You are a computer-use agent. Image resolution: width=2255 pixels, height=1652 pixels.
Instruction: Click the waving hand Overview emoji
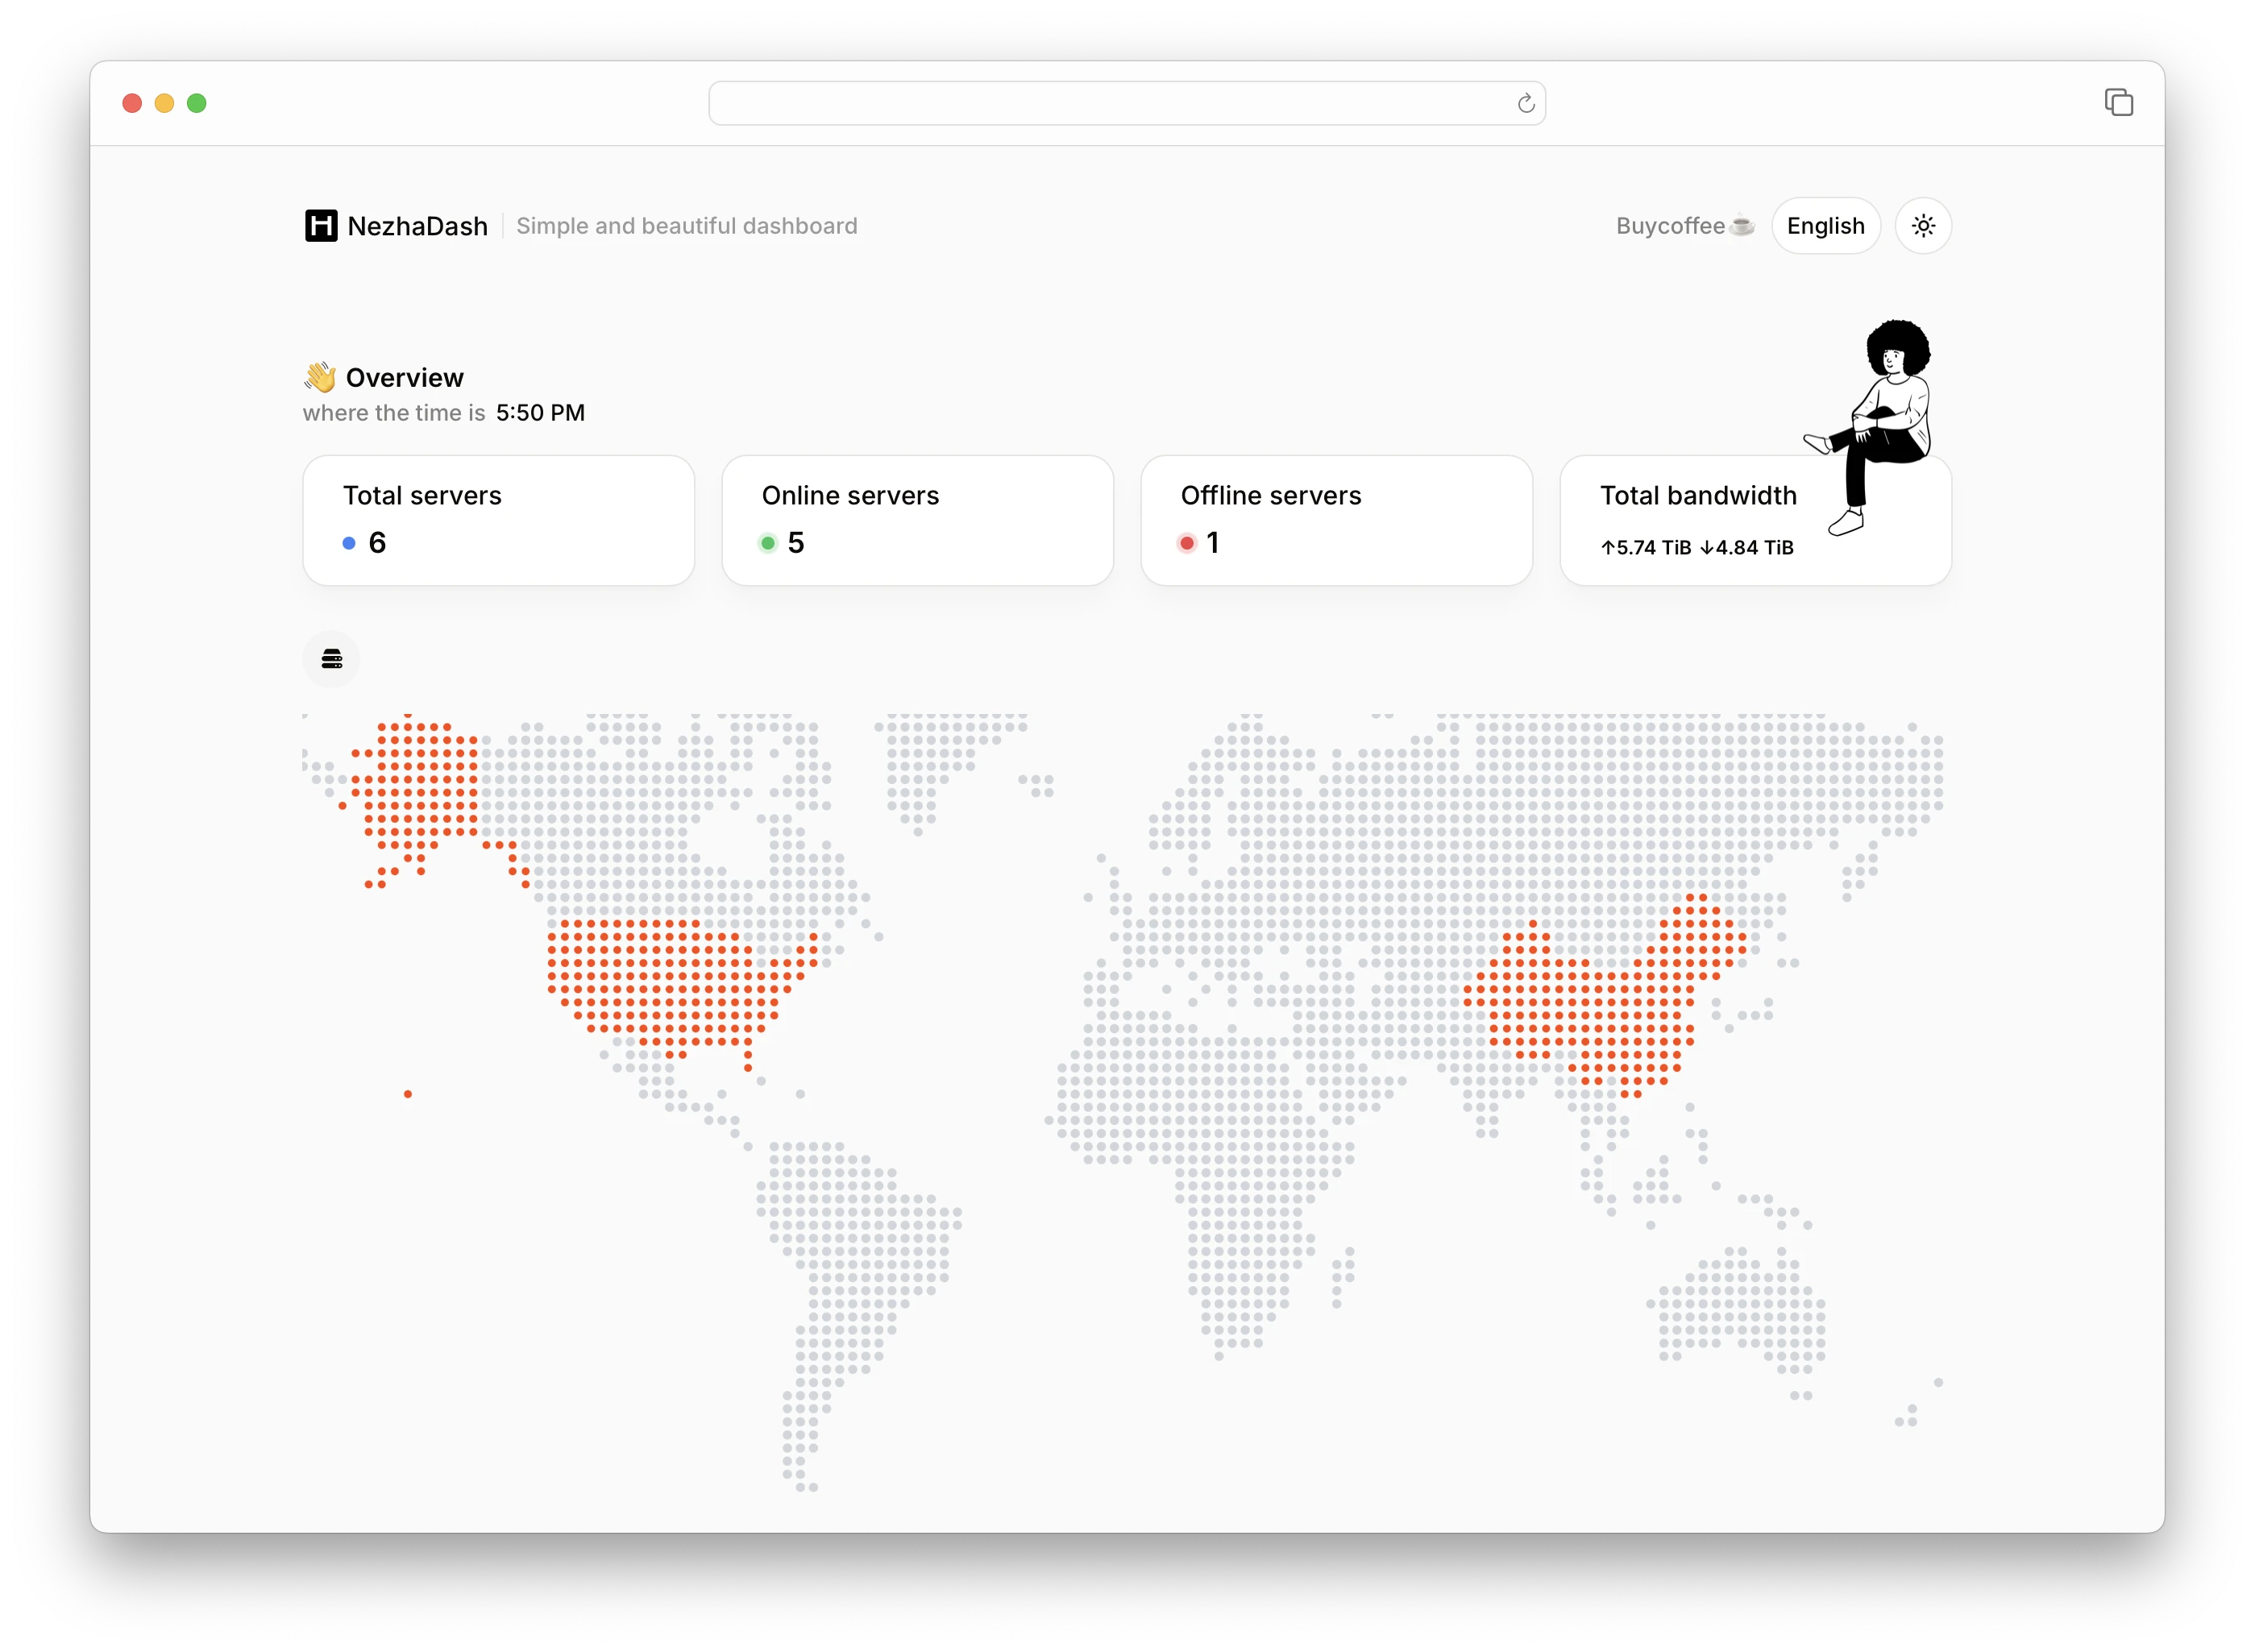320,377
